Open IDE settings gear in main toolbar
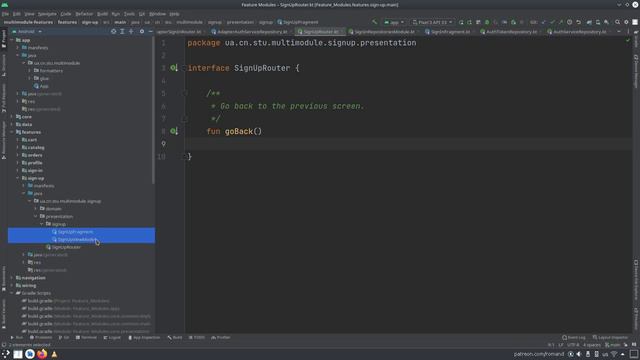The width and height of the screenshot is (640, 360). pos(626,22)
